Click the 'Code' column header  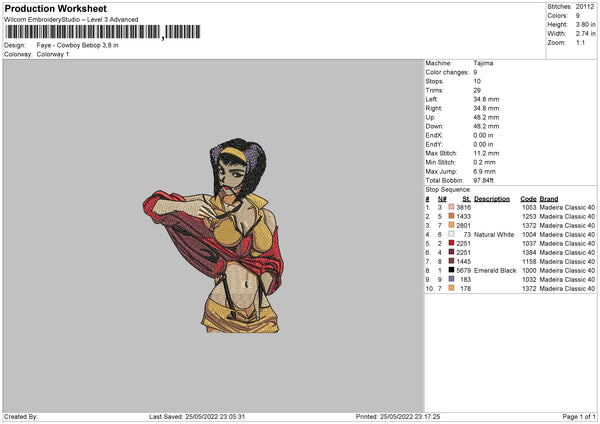coord(528,199)
